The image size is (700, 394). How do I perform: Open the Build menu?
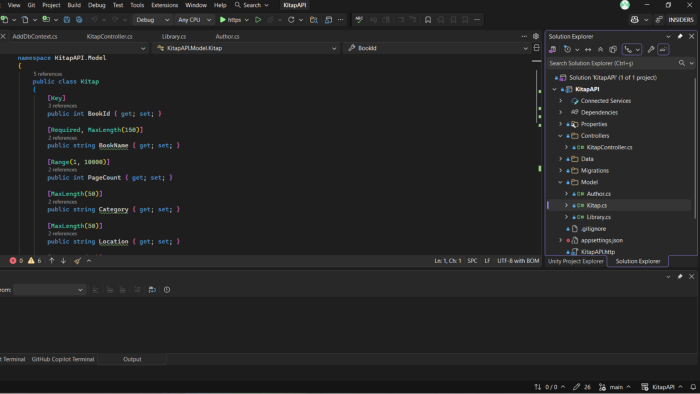(74, 5)
